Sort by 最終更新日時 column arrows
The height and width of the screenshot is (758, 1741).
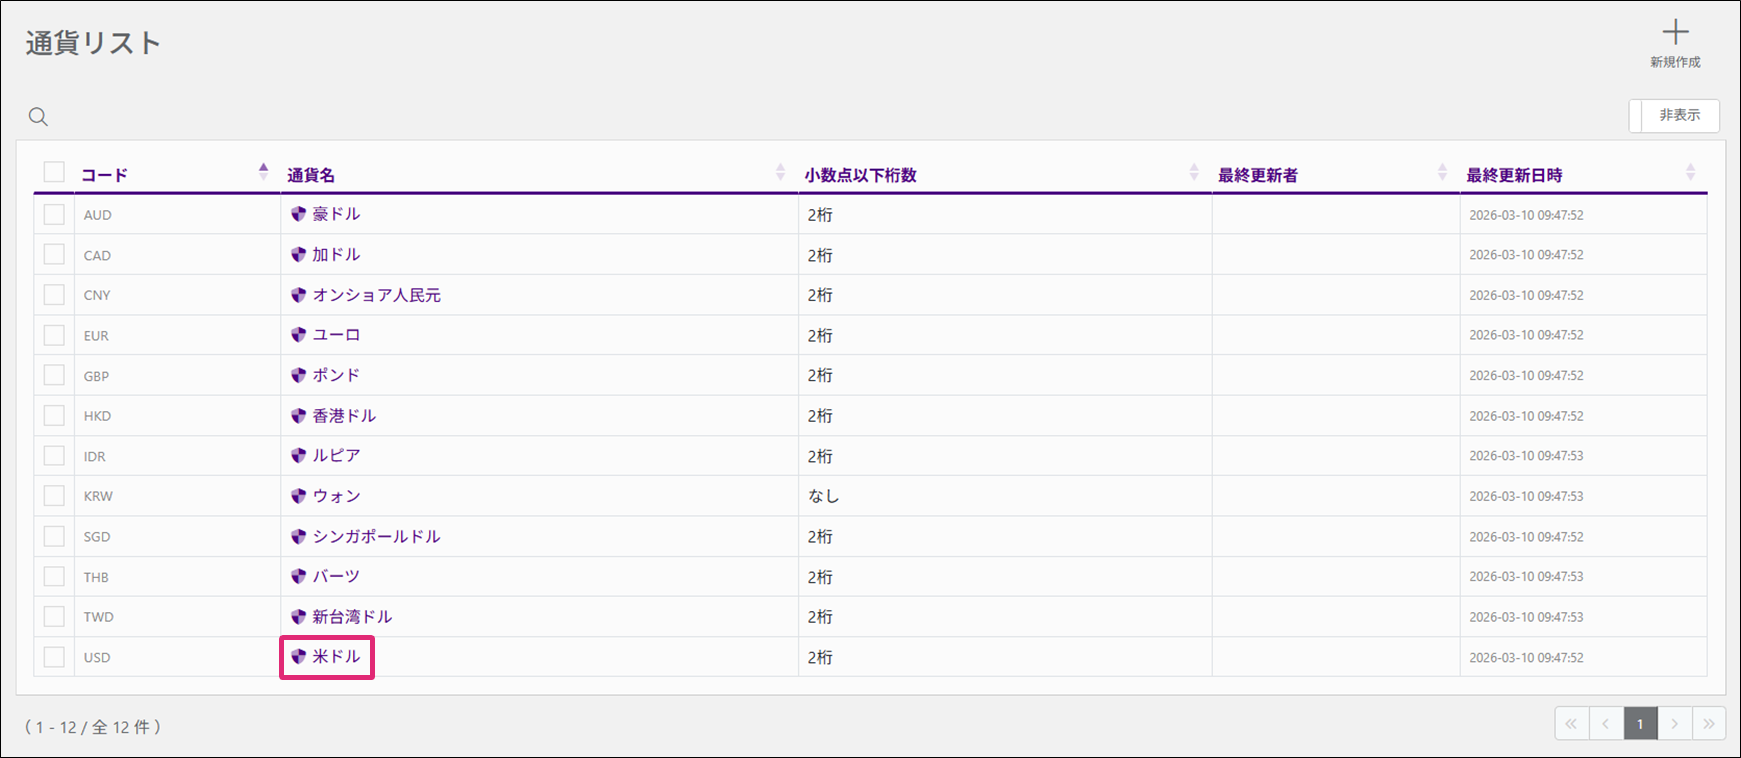point(1690,172)
